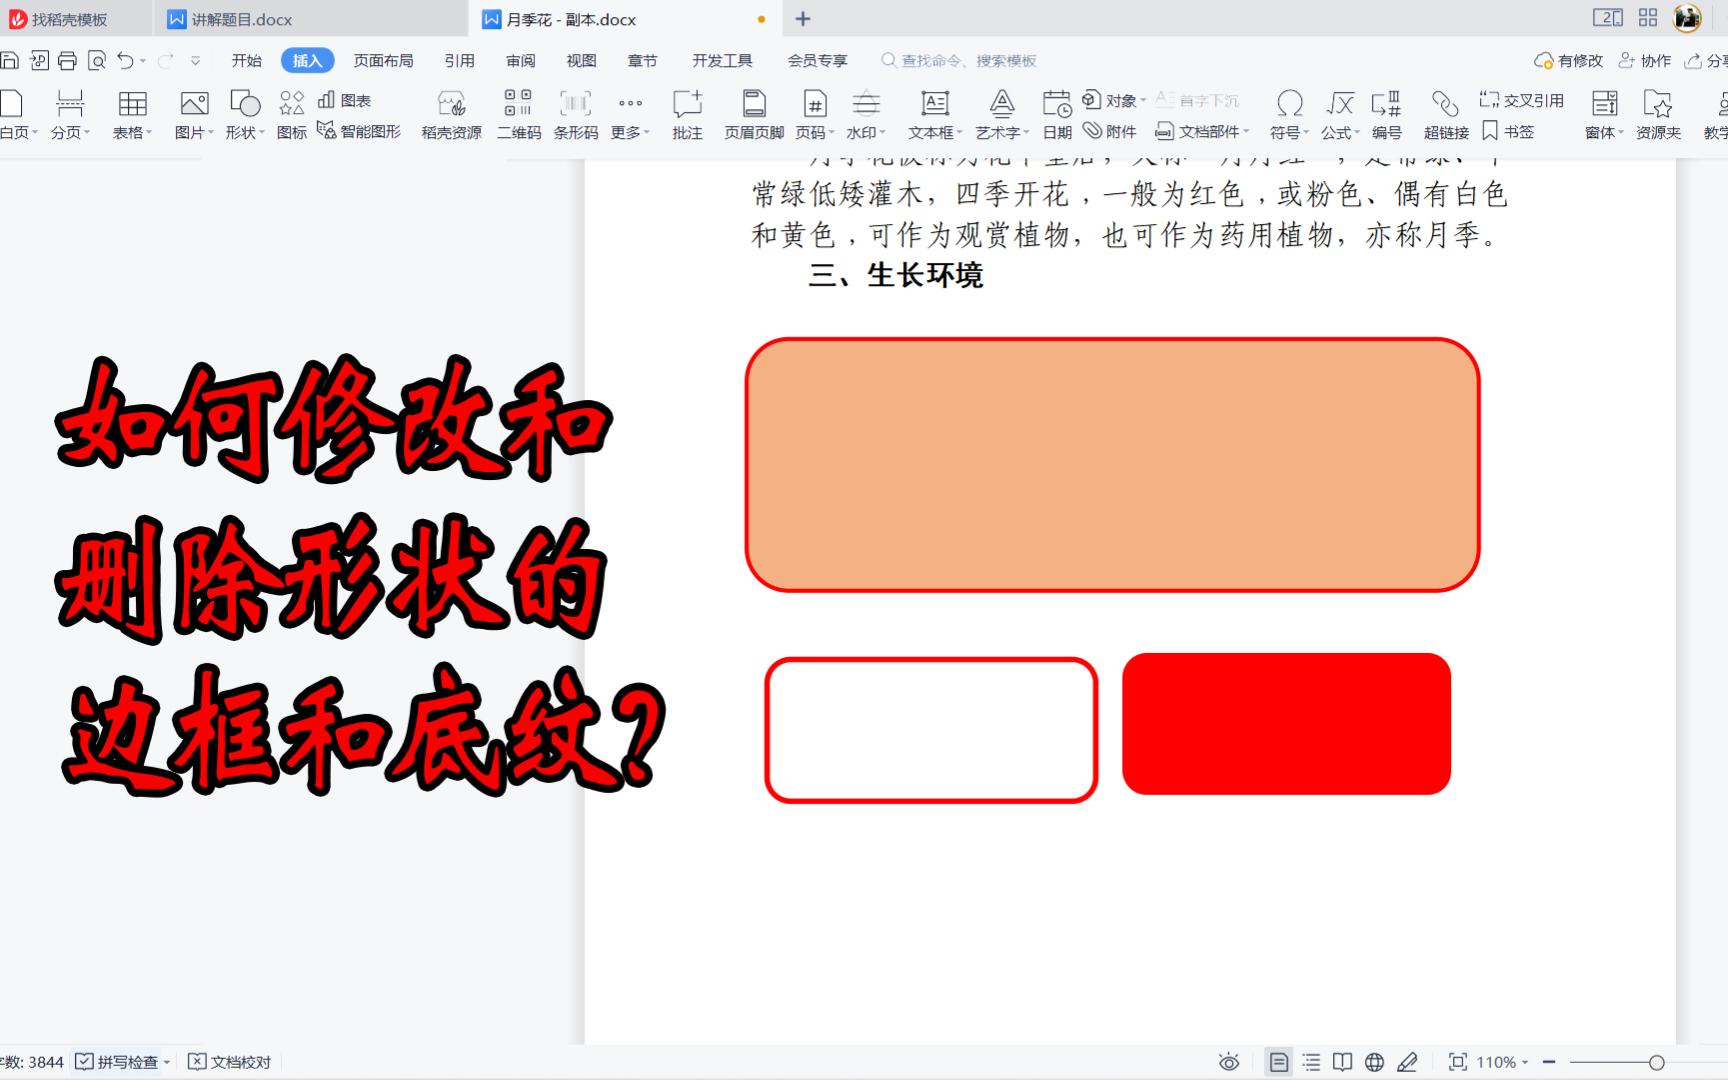
Task: Click the Print icon in quick access toolbar
Action: click(x=67, y=61)
